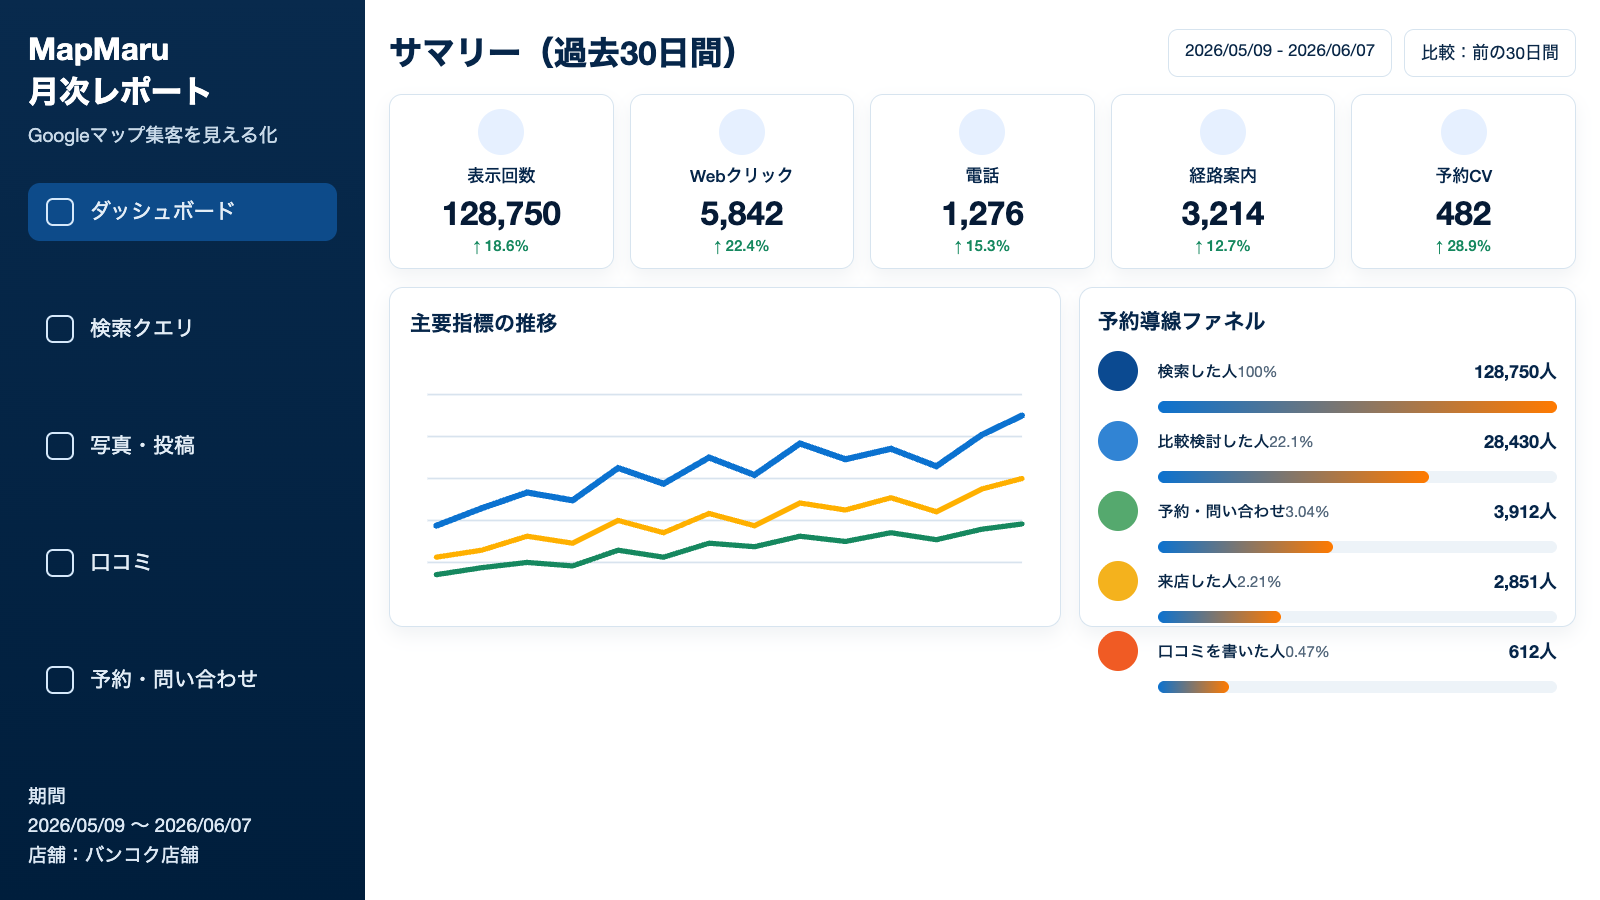Select the 予約CV value 482
1600x900 pixels.
coord(1464,214)
